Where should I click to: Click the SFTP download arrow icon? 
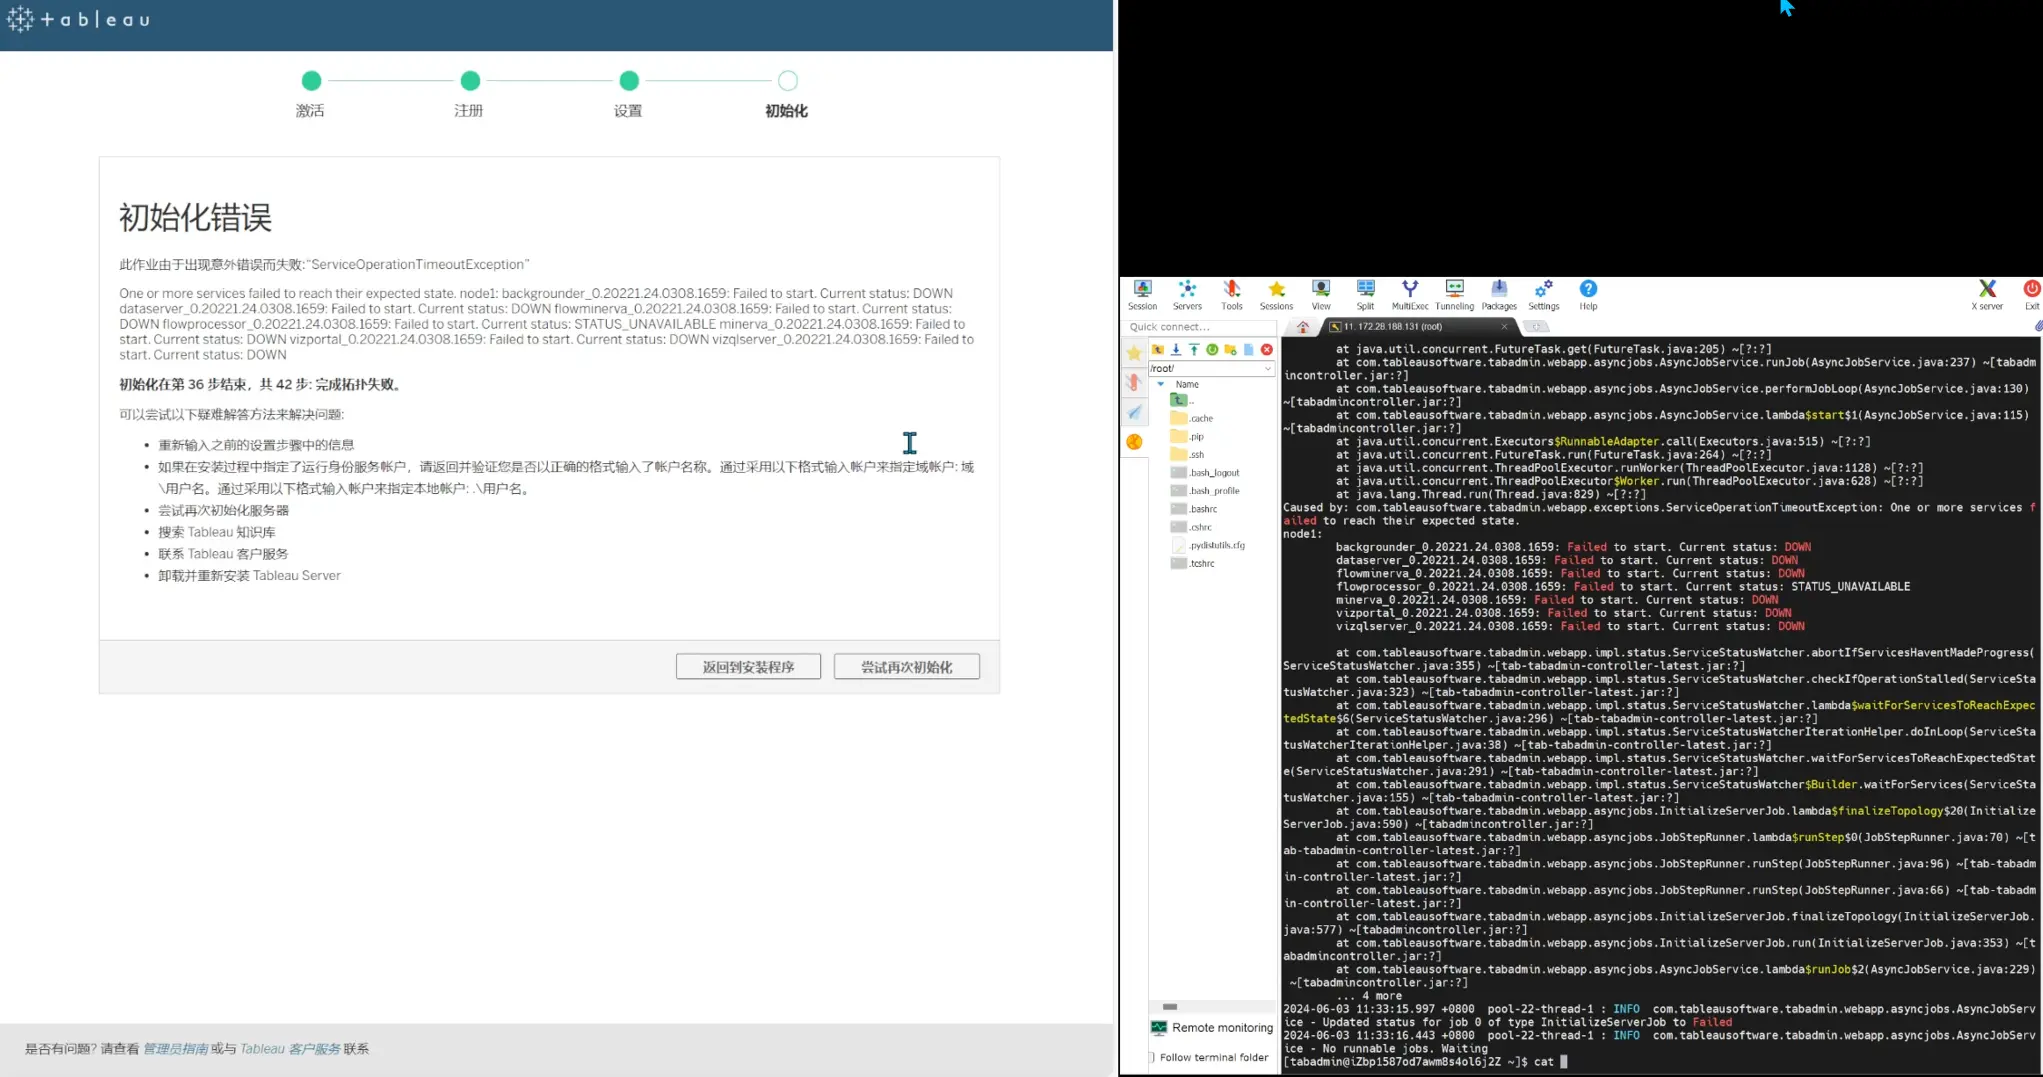tap(1176, 349)
